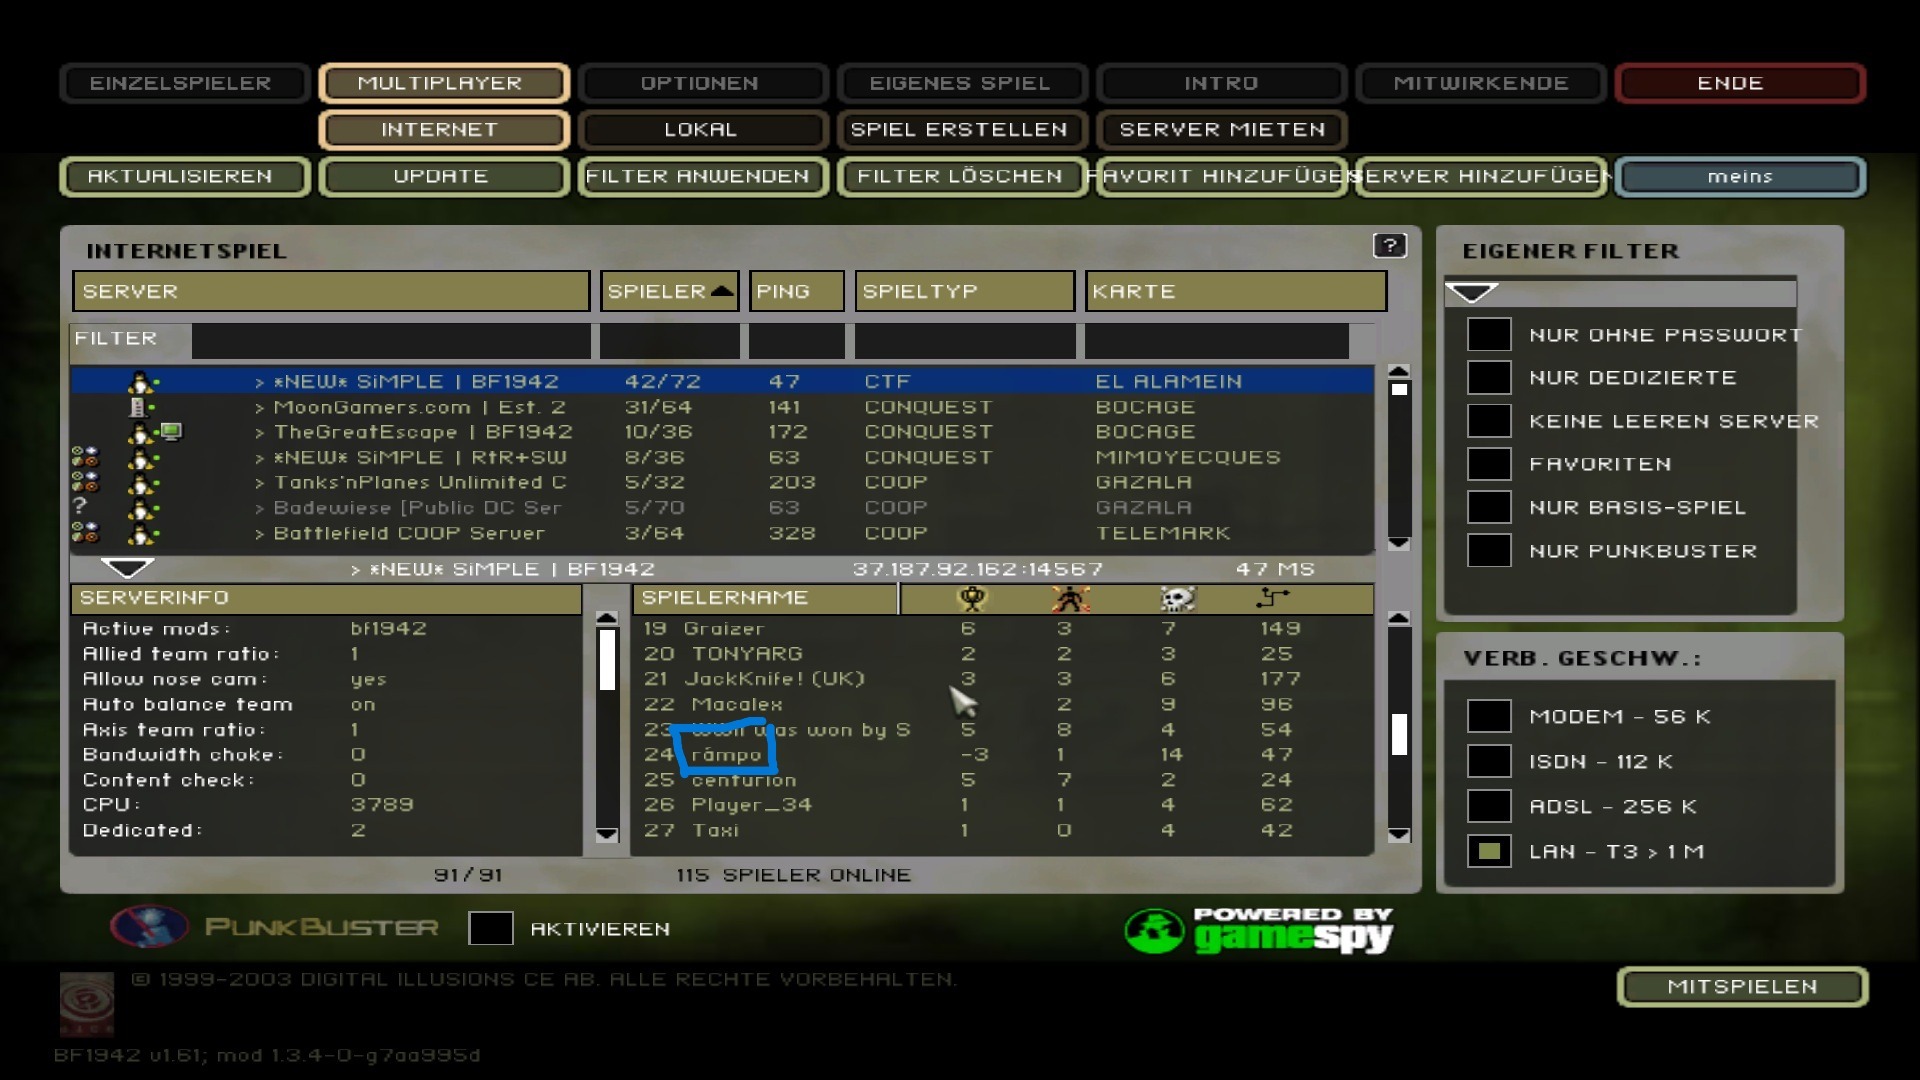Open the SERVER MIETEN tab

click(x=1222, y=130)
